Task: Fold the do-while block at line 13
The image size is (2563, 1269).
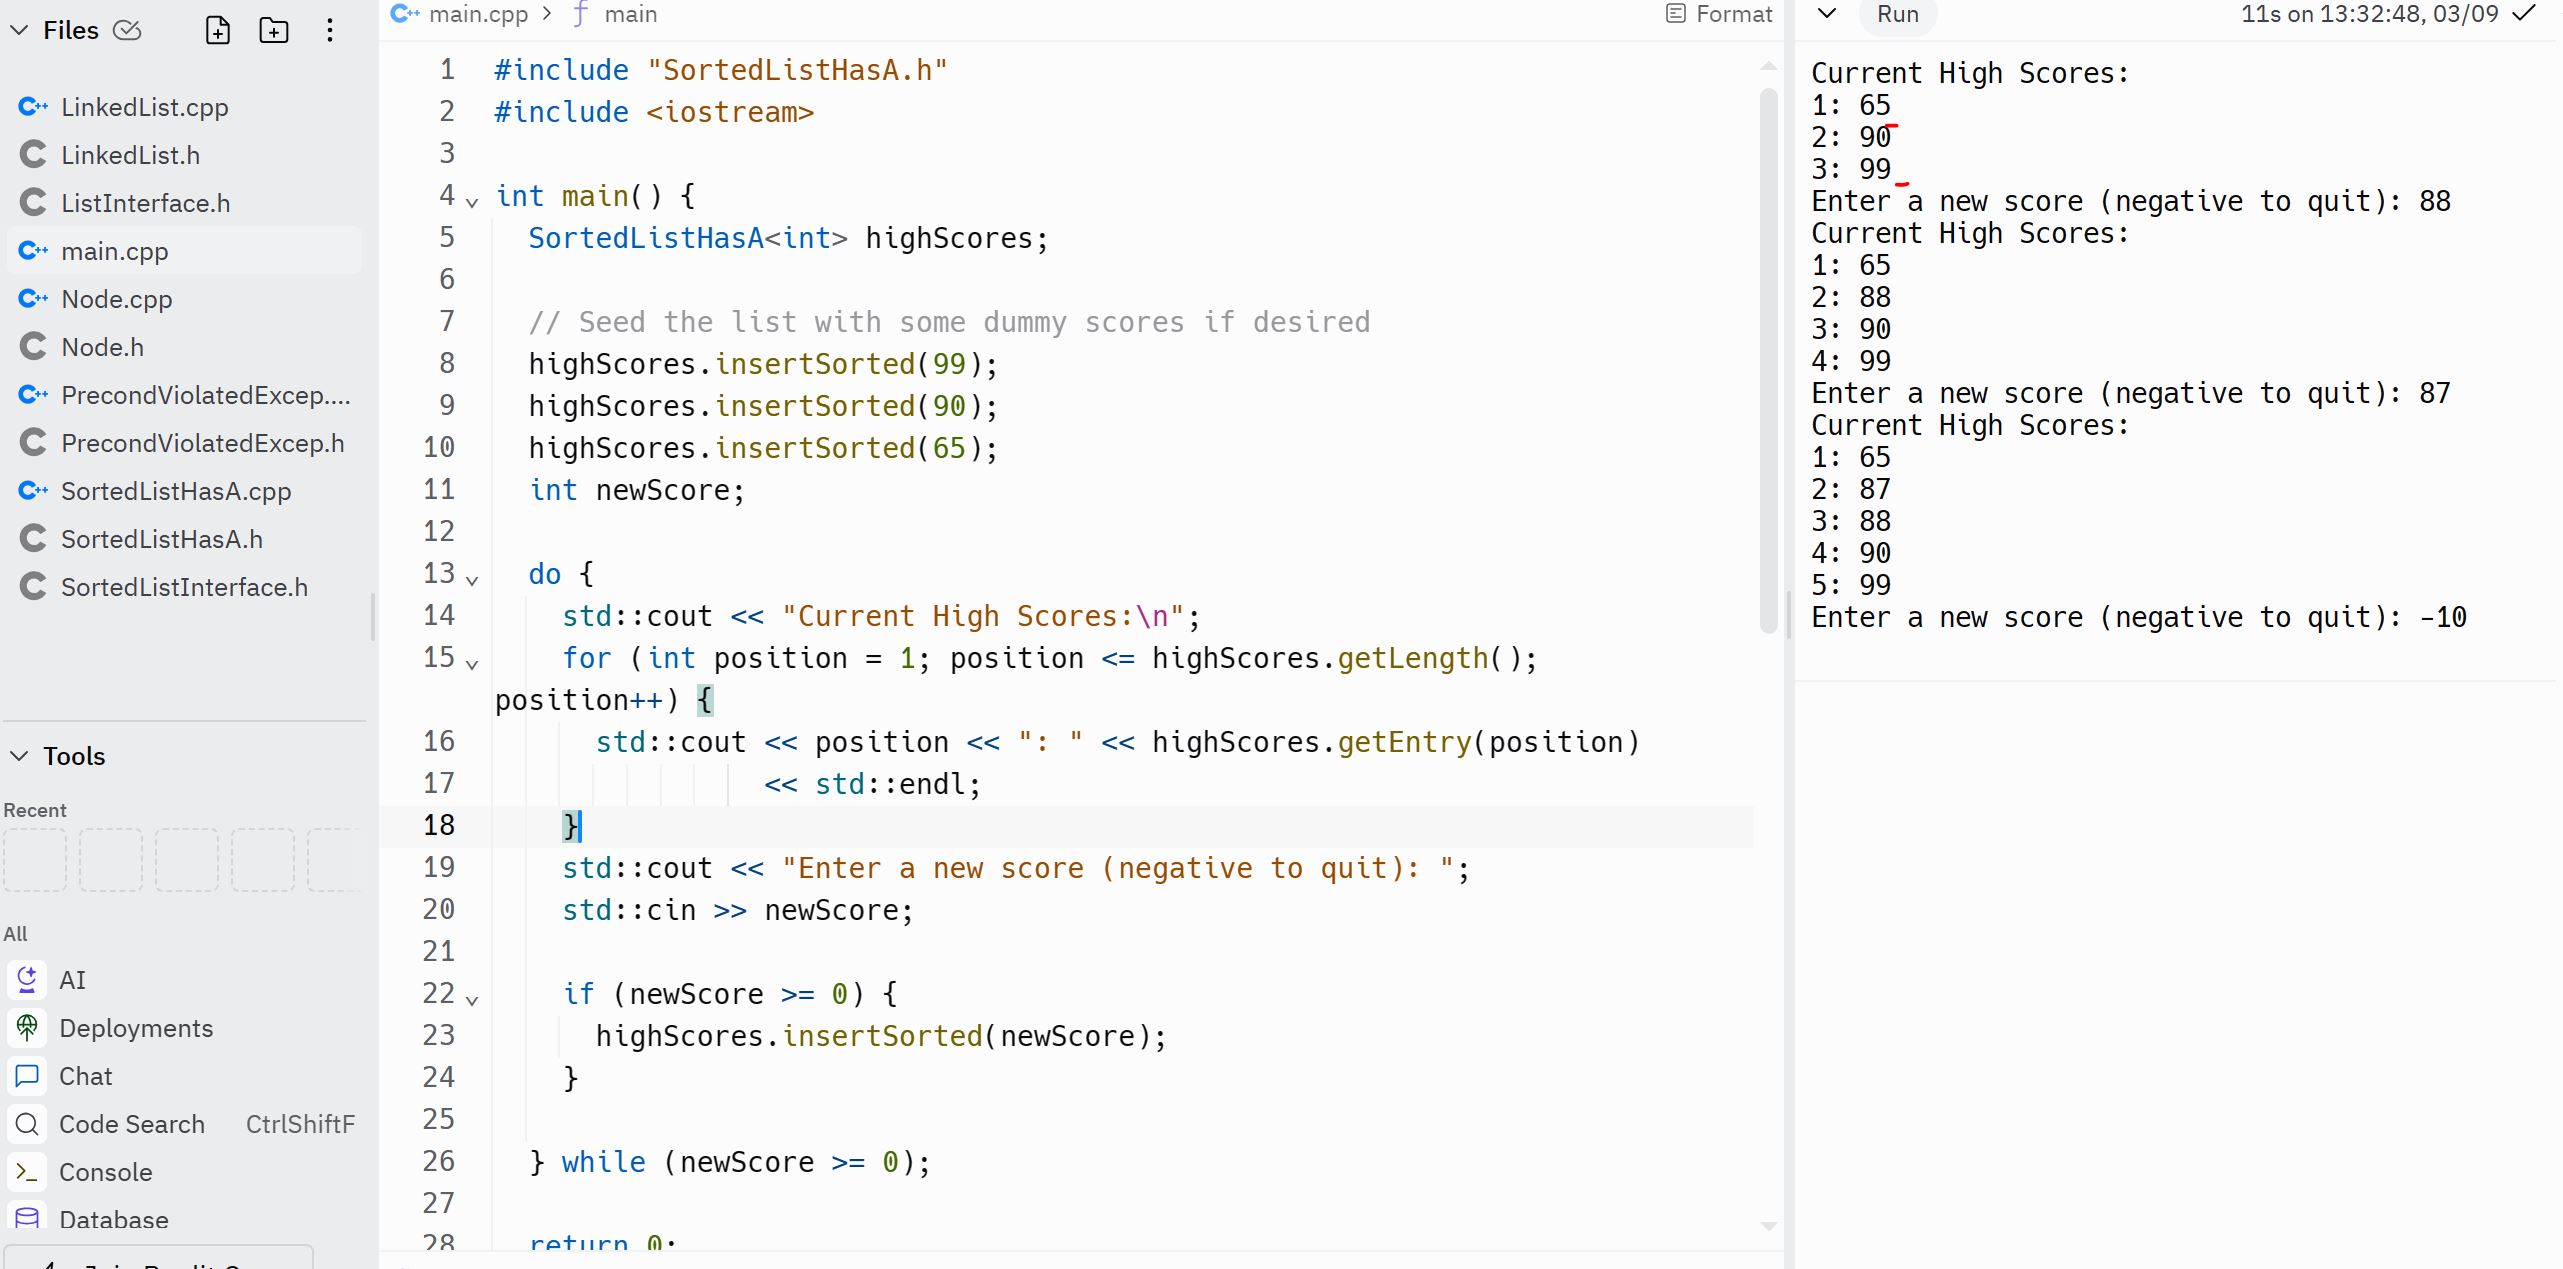Action: pyautogui.click(x=470, y=580)
